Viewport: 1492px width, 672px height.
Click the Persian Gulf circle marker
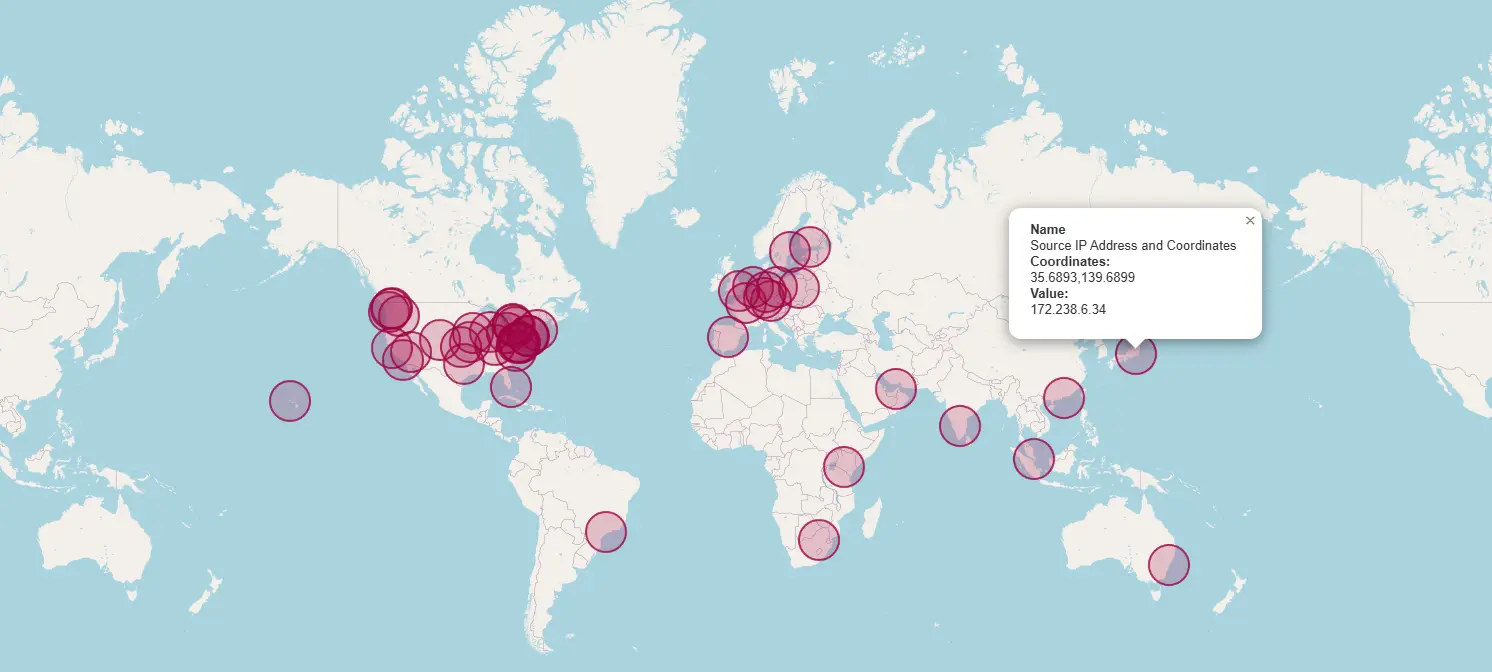(x=896, y=388)
